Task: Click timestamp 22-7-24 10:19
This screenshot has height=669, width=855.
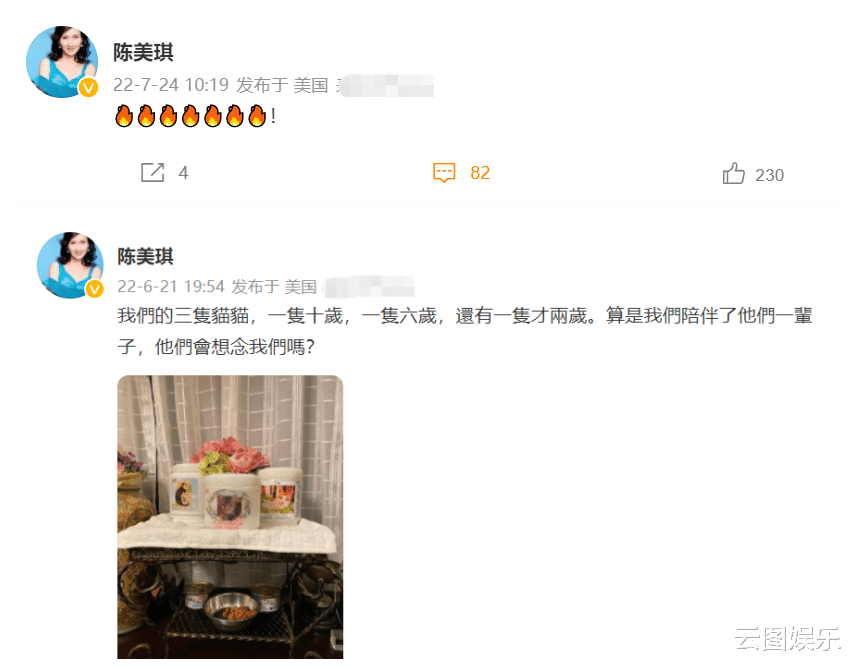Action: [x=171, y=85]
